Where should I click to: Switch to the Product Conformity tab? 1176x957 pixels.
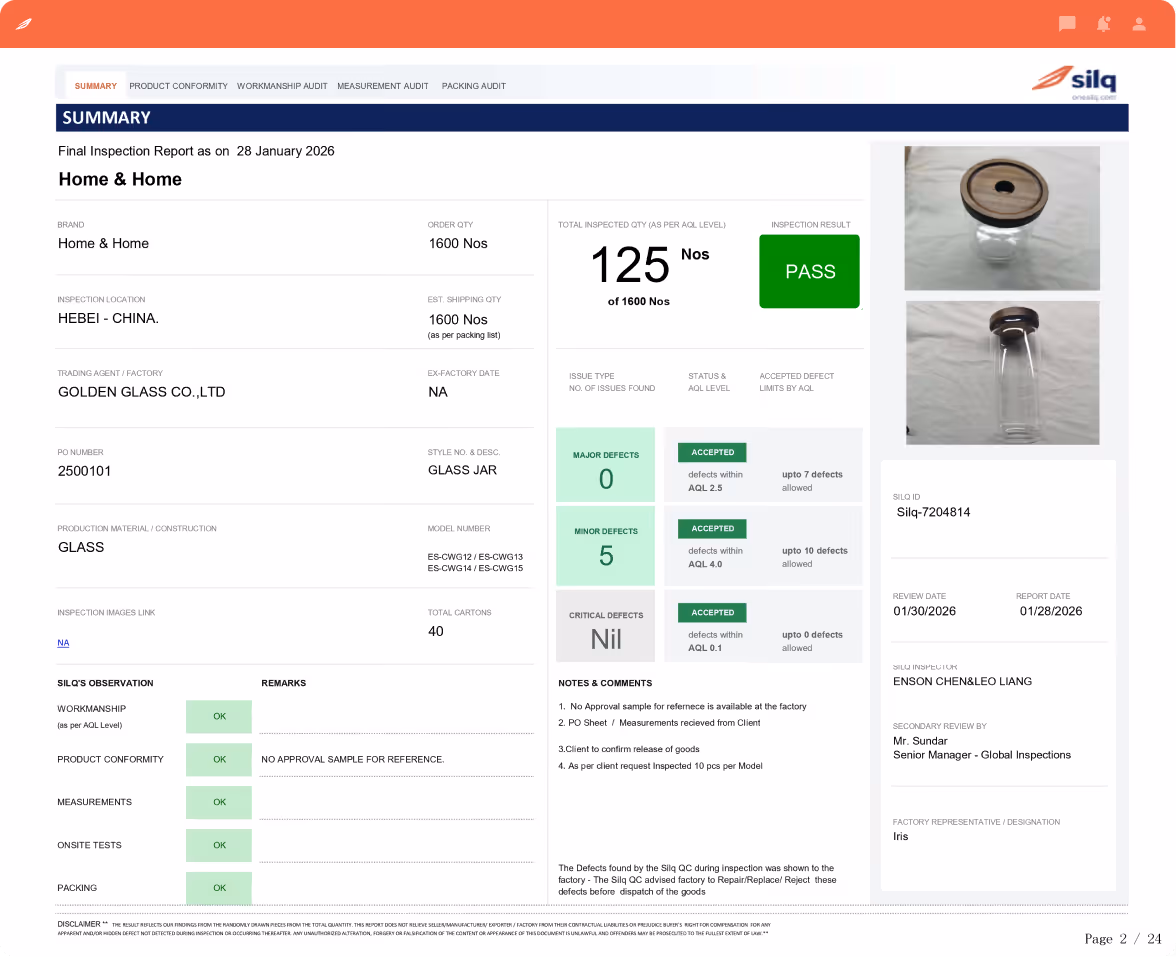178,86
